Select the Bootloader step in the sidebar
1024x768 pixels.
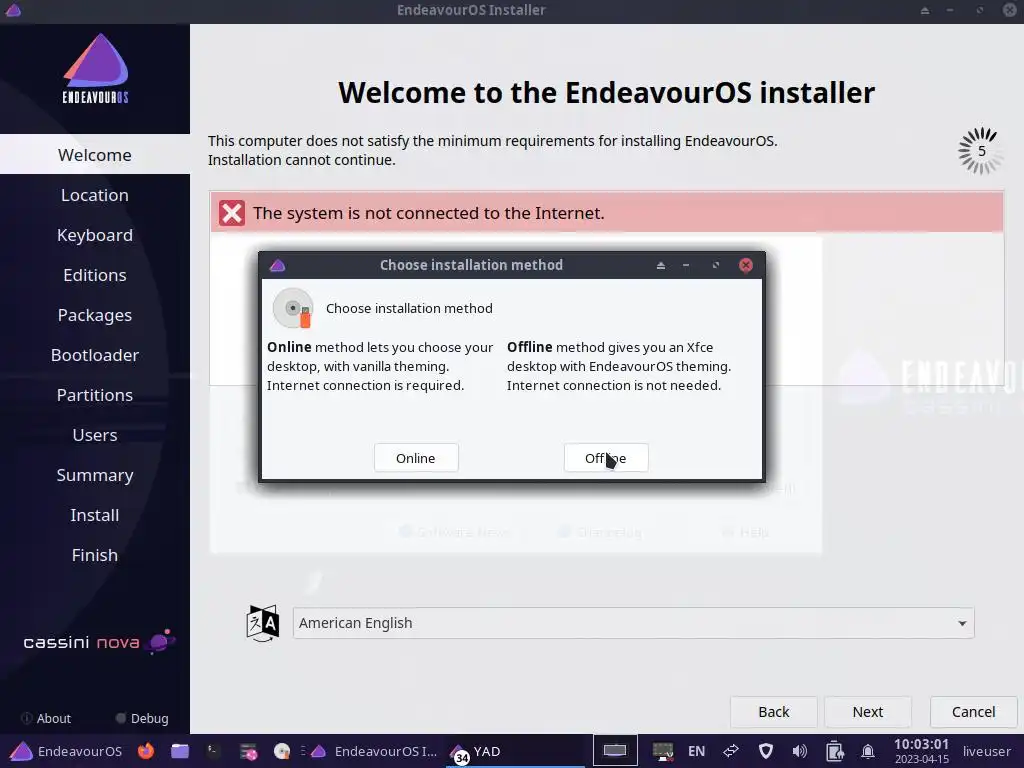click(x=95, y=355)
